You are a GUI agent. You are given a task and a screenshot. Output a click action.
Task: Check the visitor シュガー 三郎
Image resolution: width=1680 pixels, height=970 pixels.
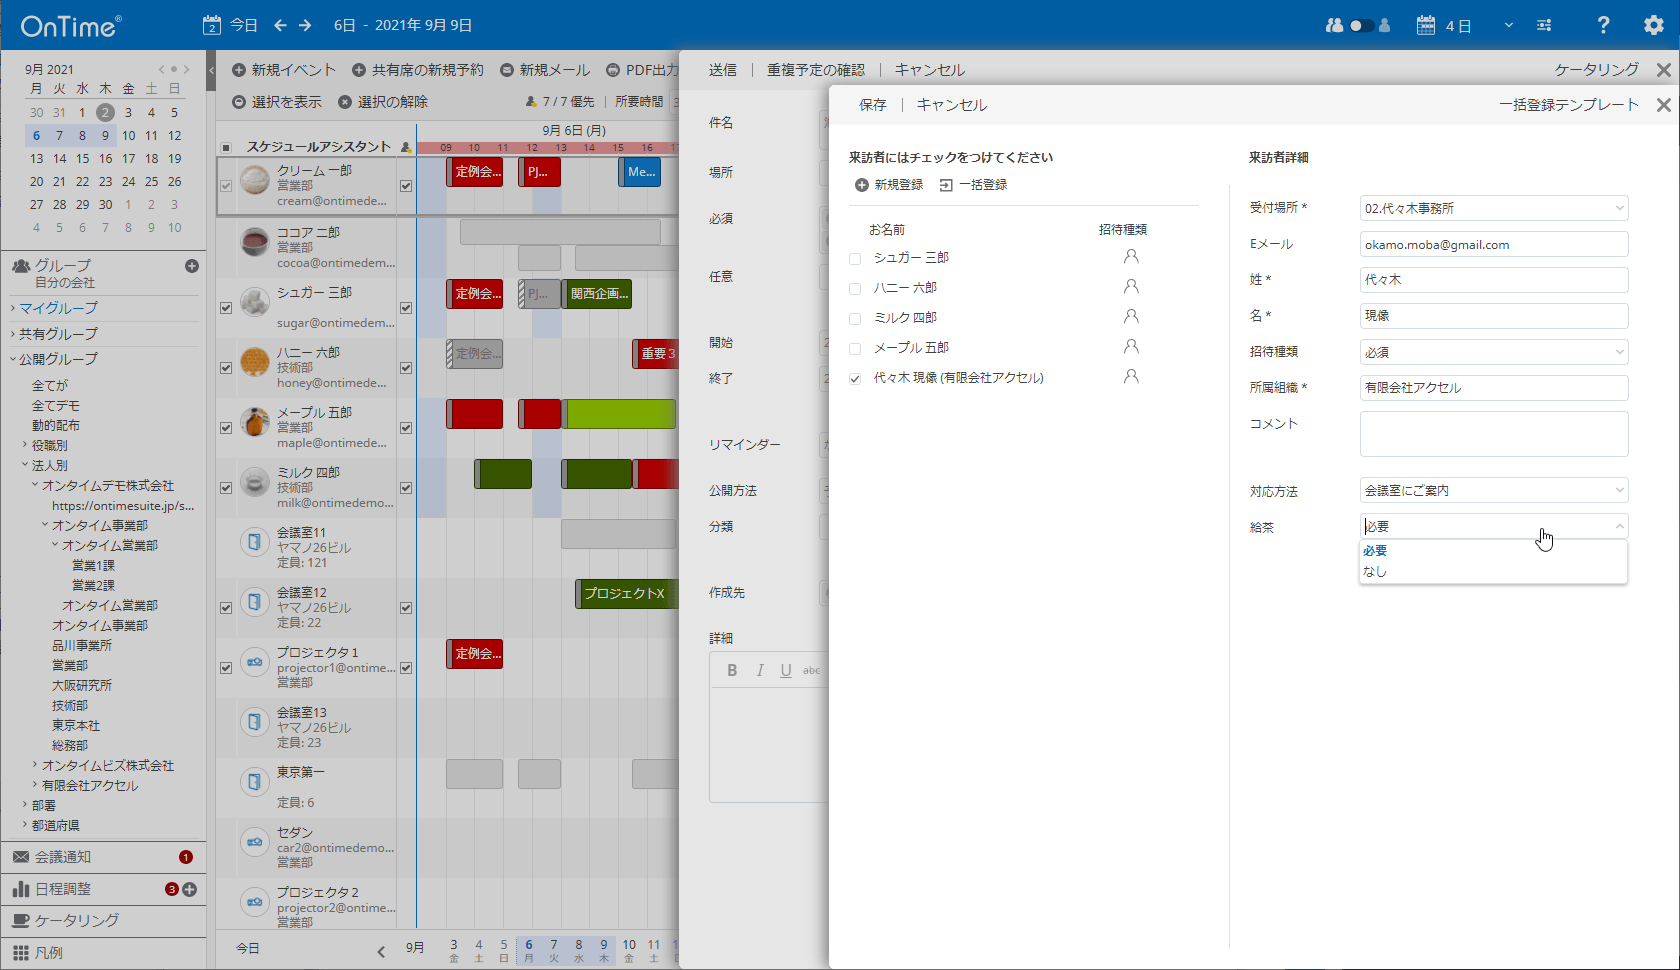tap(855, 257)
